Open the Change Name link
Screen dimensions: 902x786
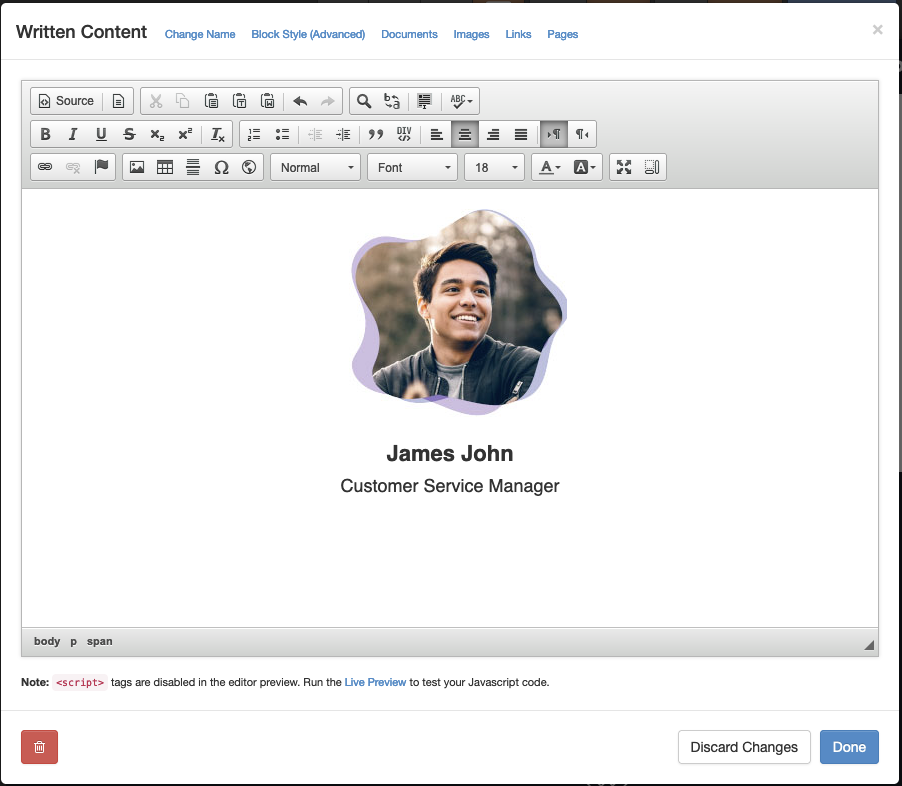coord(200,35)
